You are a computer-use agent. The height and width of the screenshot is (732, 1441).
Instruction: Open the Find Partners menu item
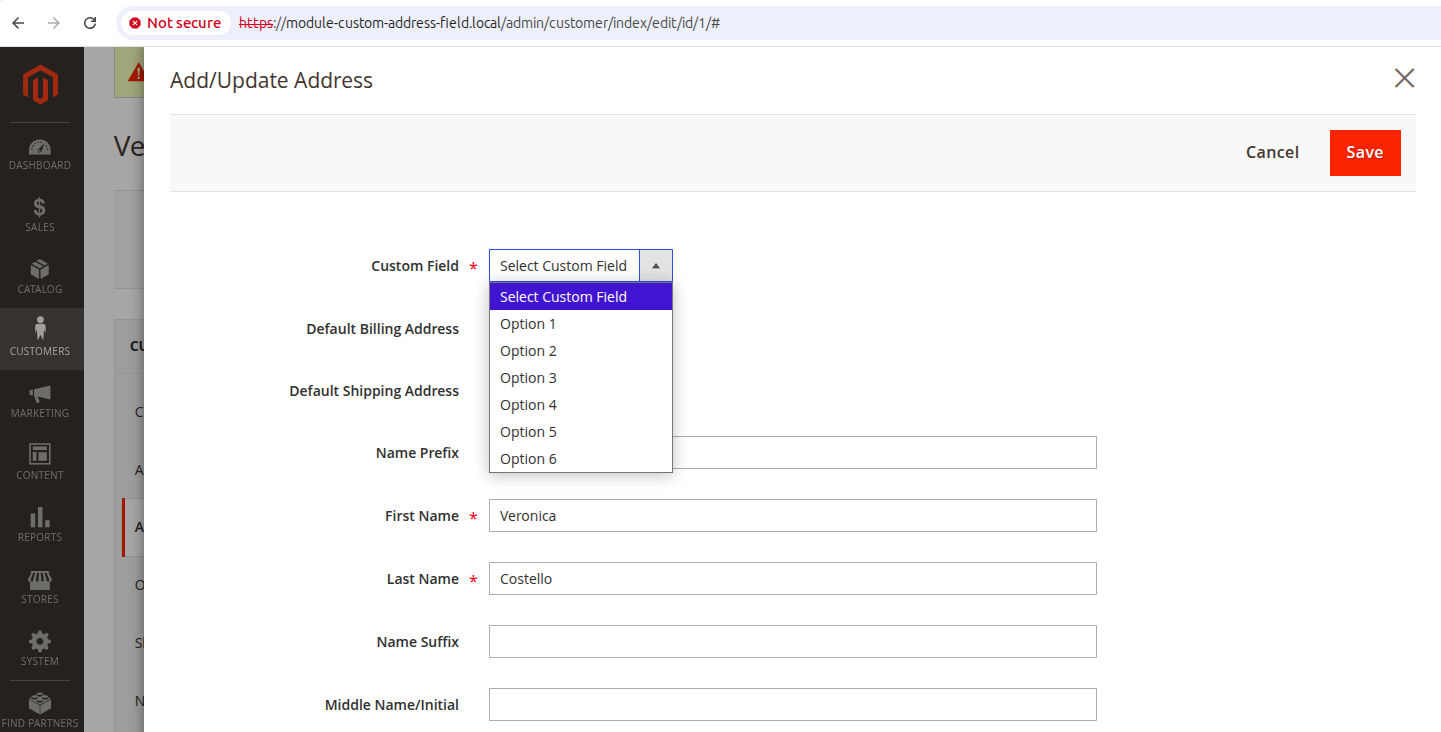(40, 709)
